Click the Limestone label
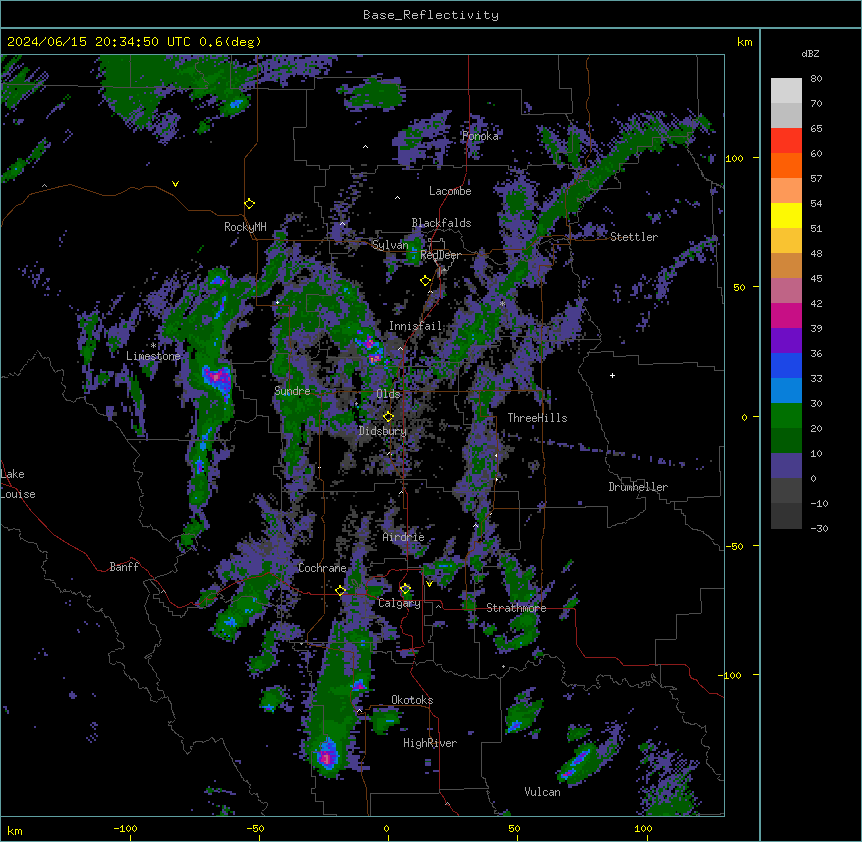 click(x=153, y=356)
